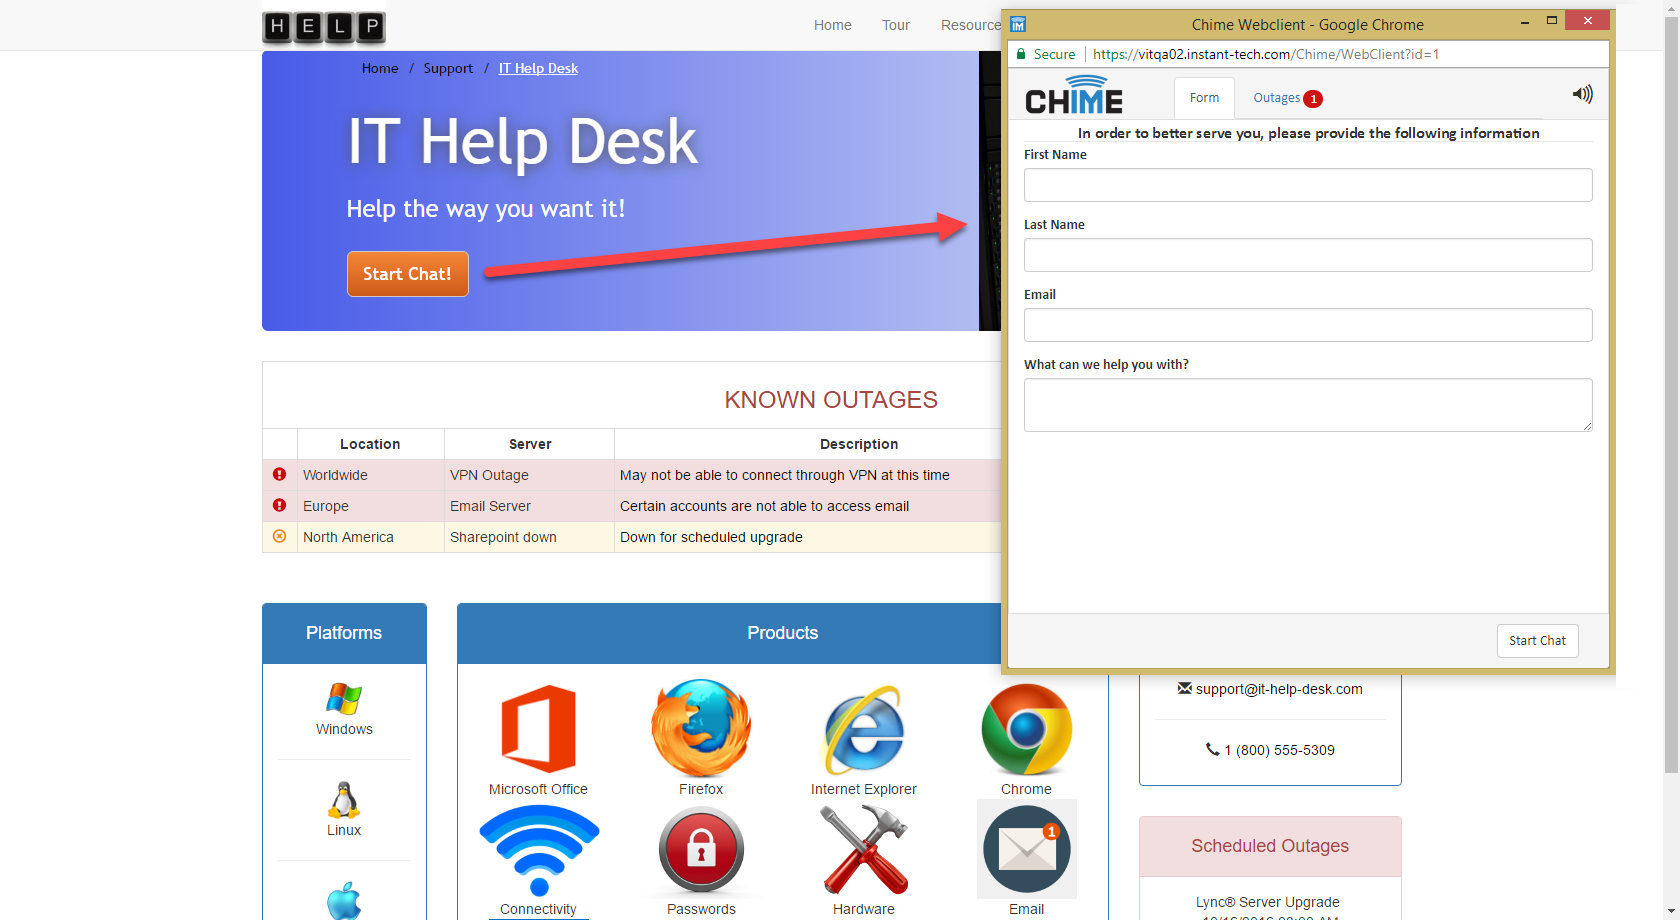
Task: Go to Support in the breadcrumb
Action: tap(448, 68)
